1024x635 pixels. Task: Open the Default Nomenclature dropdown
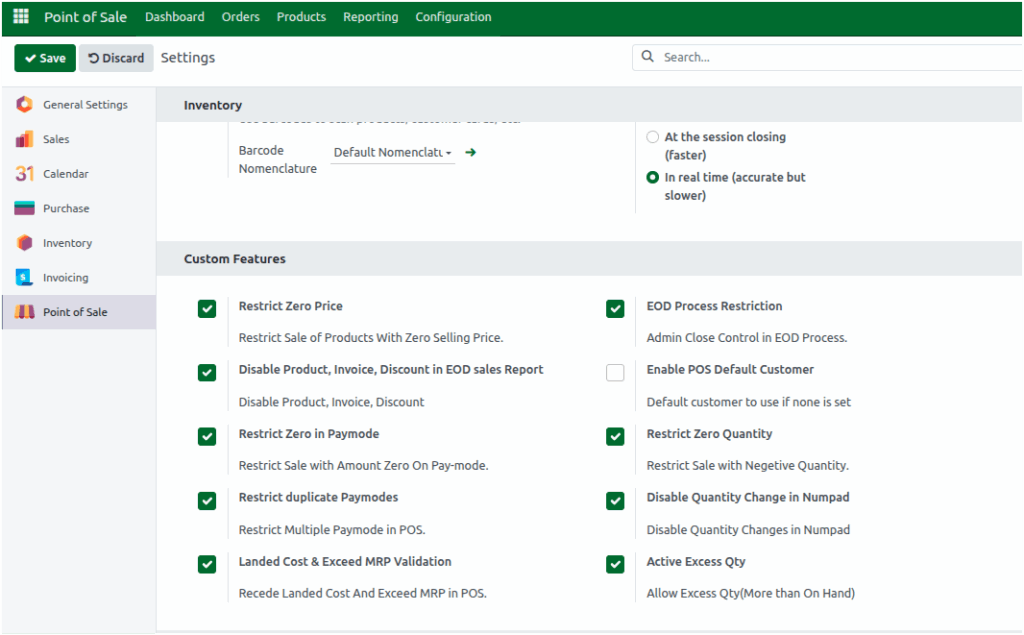click(x=392, y=152)
